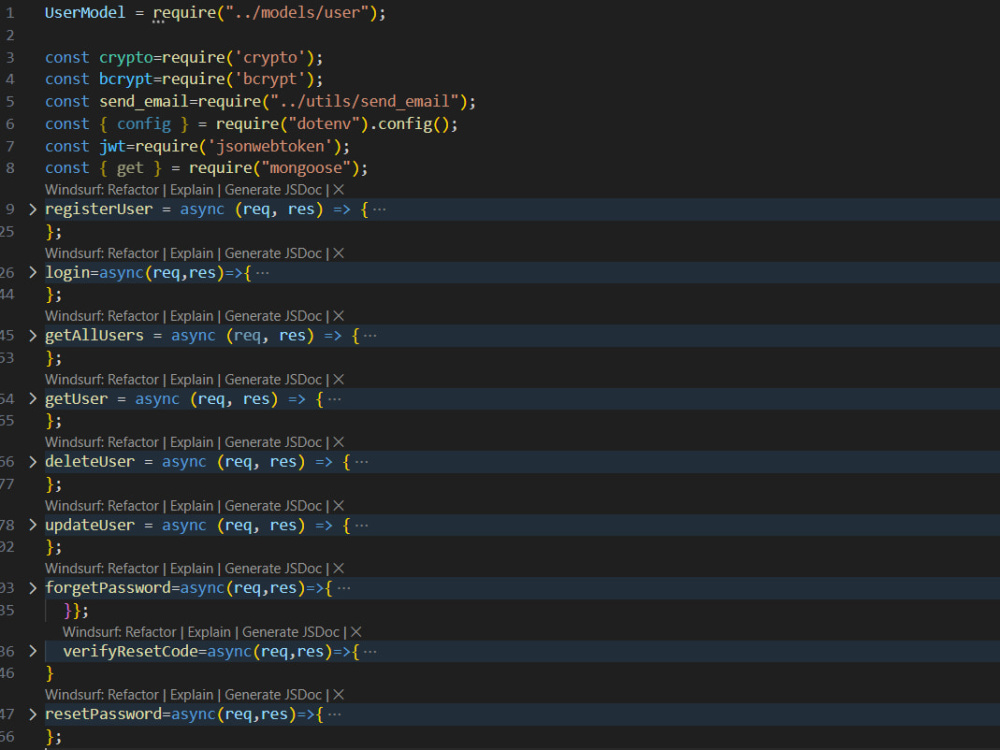Click Explain above the login function
Screen dimensions: 1000x750
(x=192, y=253)
